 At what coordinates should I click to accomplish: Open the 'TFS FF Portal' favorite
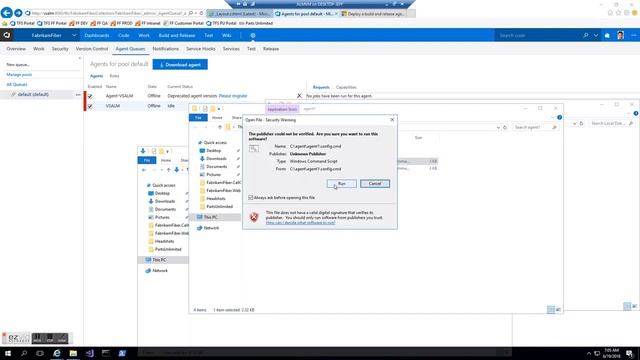tap(51, 23)
